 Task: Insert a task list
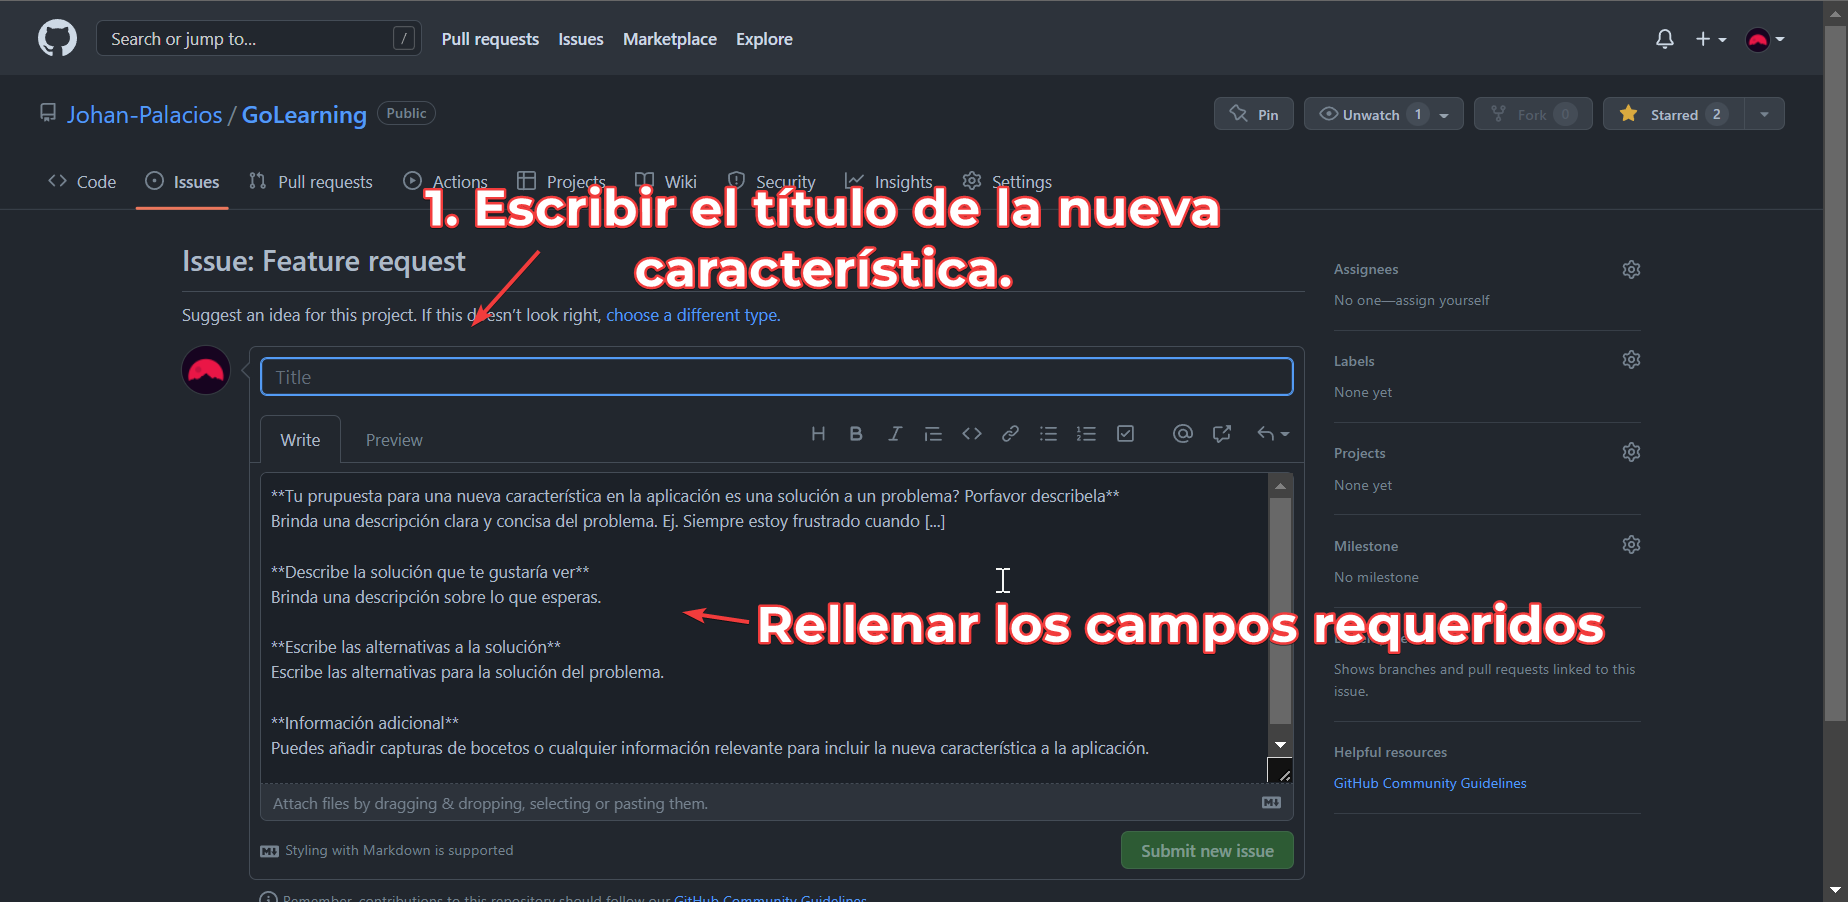[1125, 434]
